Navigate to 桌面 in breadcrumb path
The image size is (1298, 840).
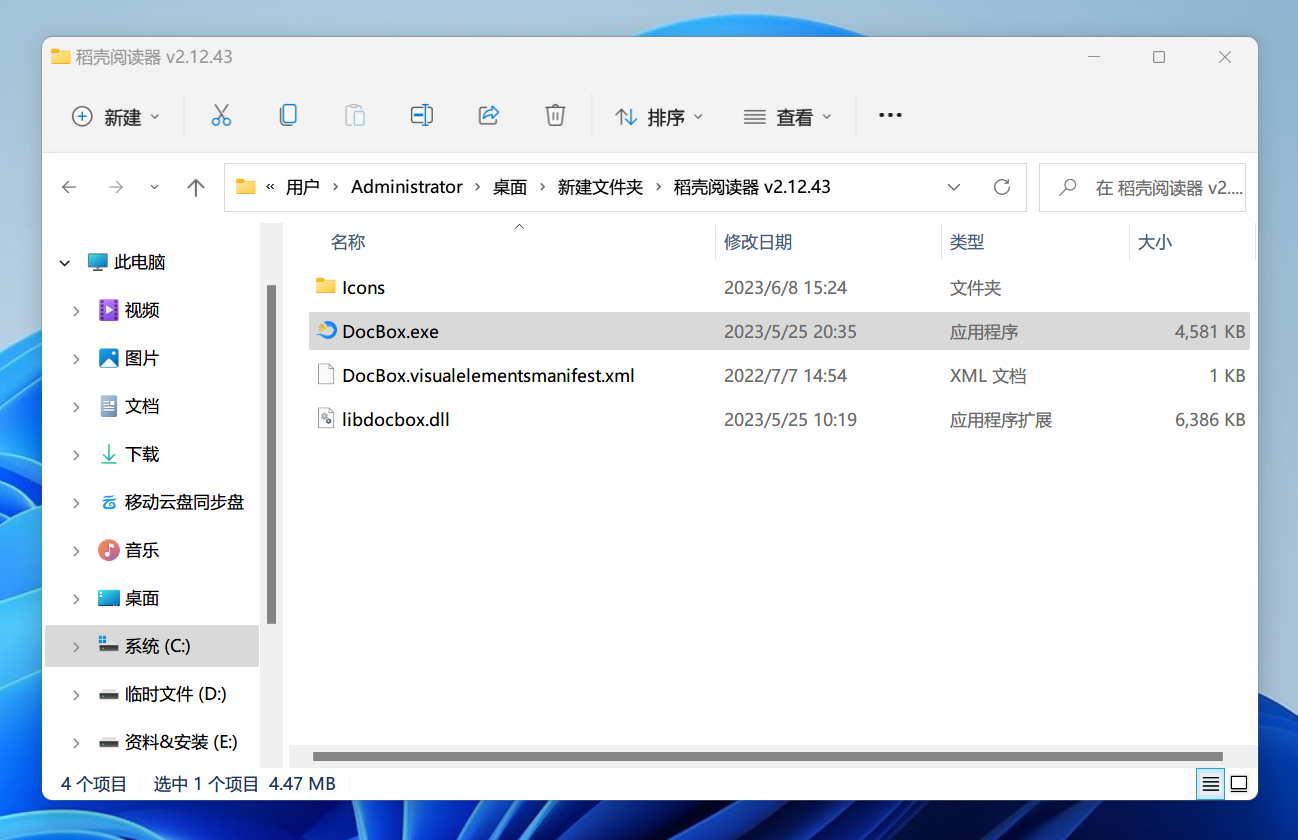[x=510, y=187]
